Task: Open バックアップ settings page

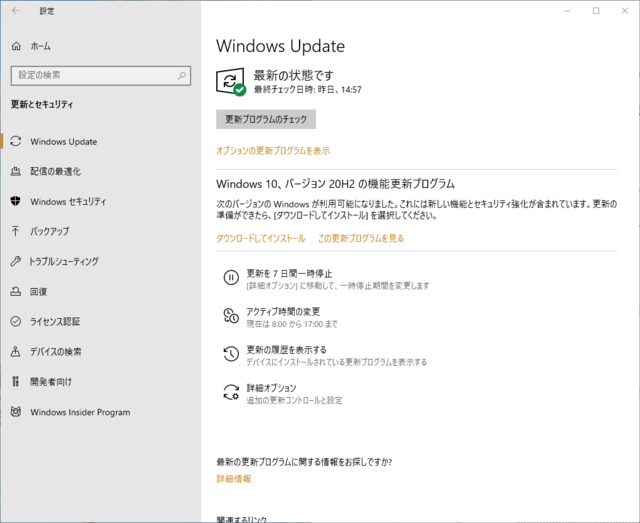Action: click(100, 231)
